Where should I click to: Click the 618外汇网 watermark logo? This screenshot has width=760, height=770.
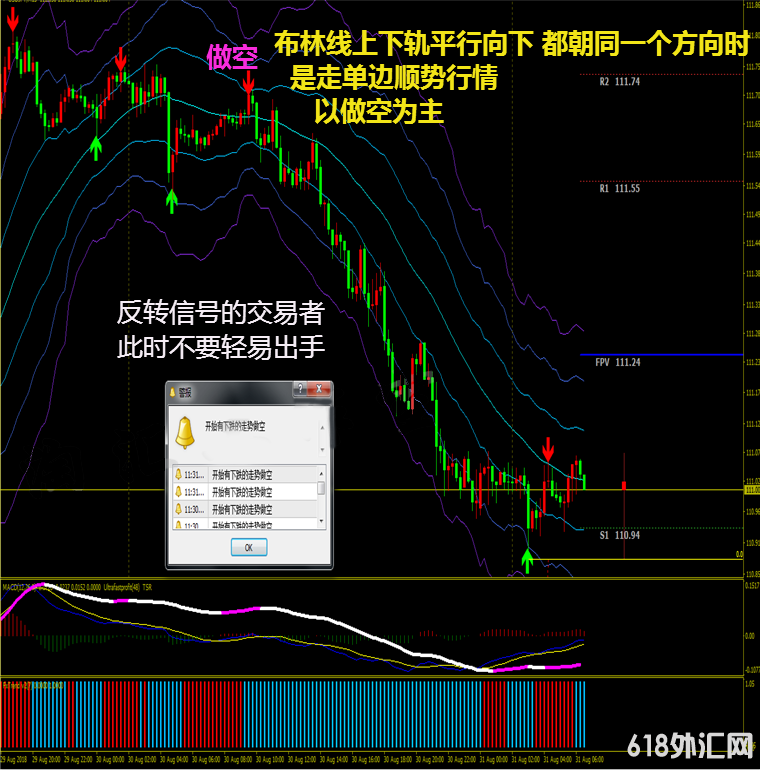pos(690,745)
